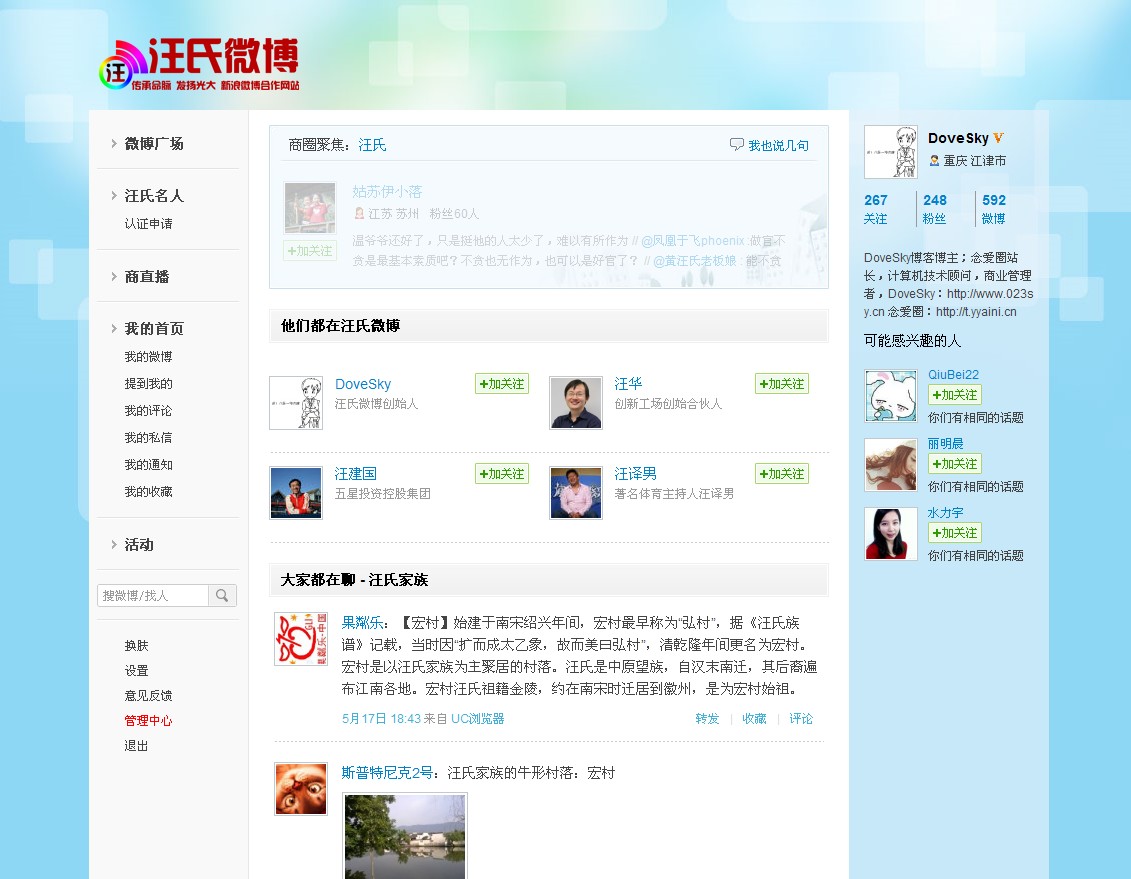Click the speech bubble icon next to 我也说几句

(736, 145)
